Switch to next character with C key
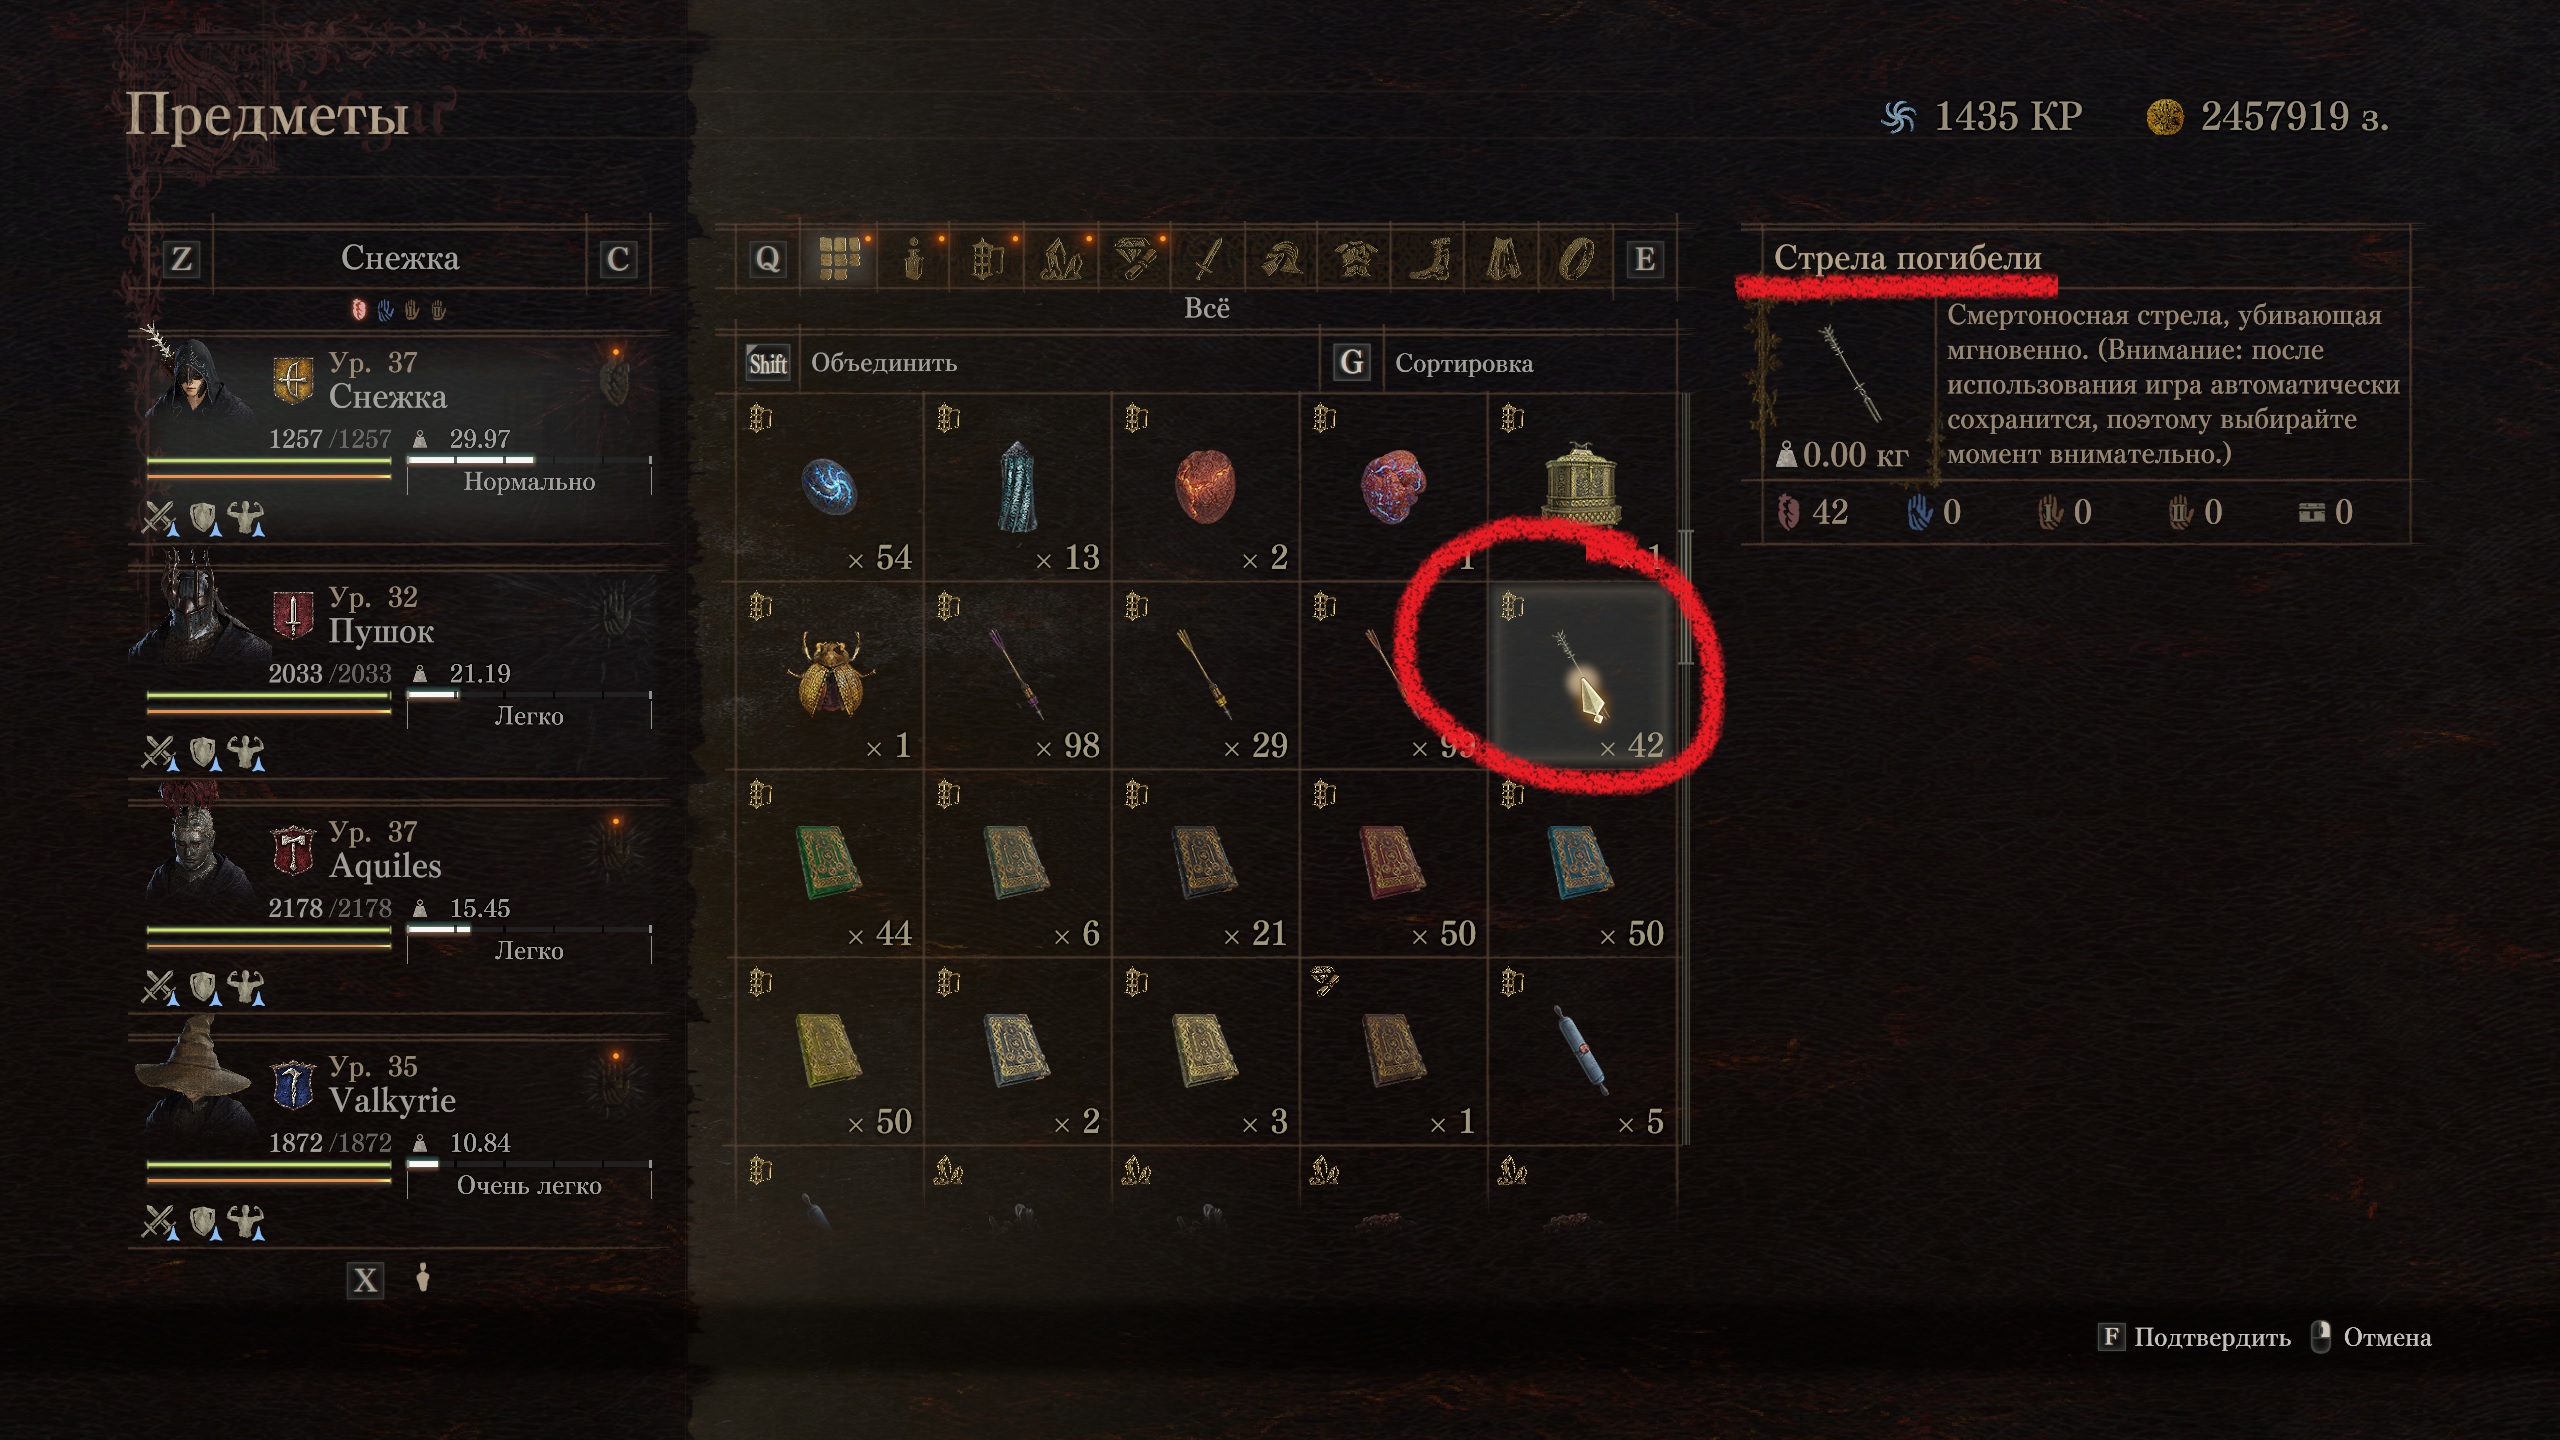The image size is (2560, 1440). click(x=617, y=260)
